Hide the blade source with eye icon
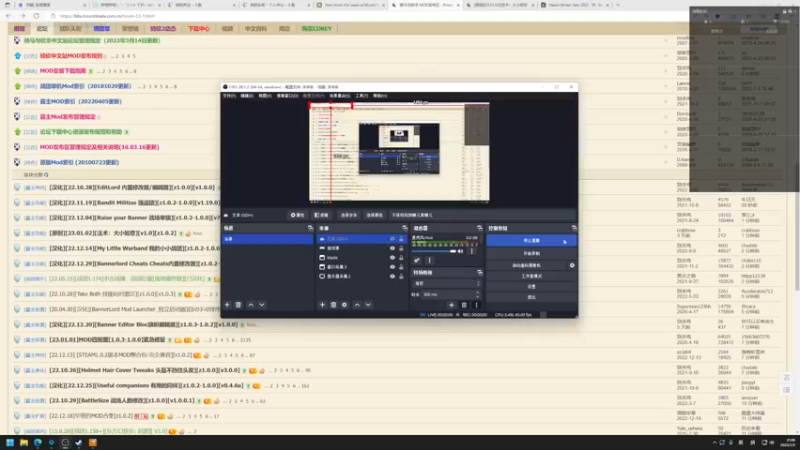Screen dimensions: 800x450 tap(392, 258)
